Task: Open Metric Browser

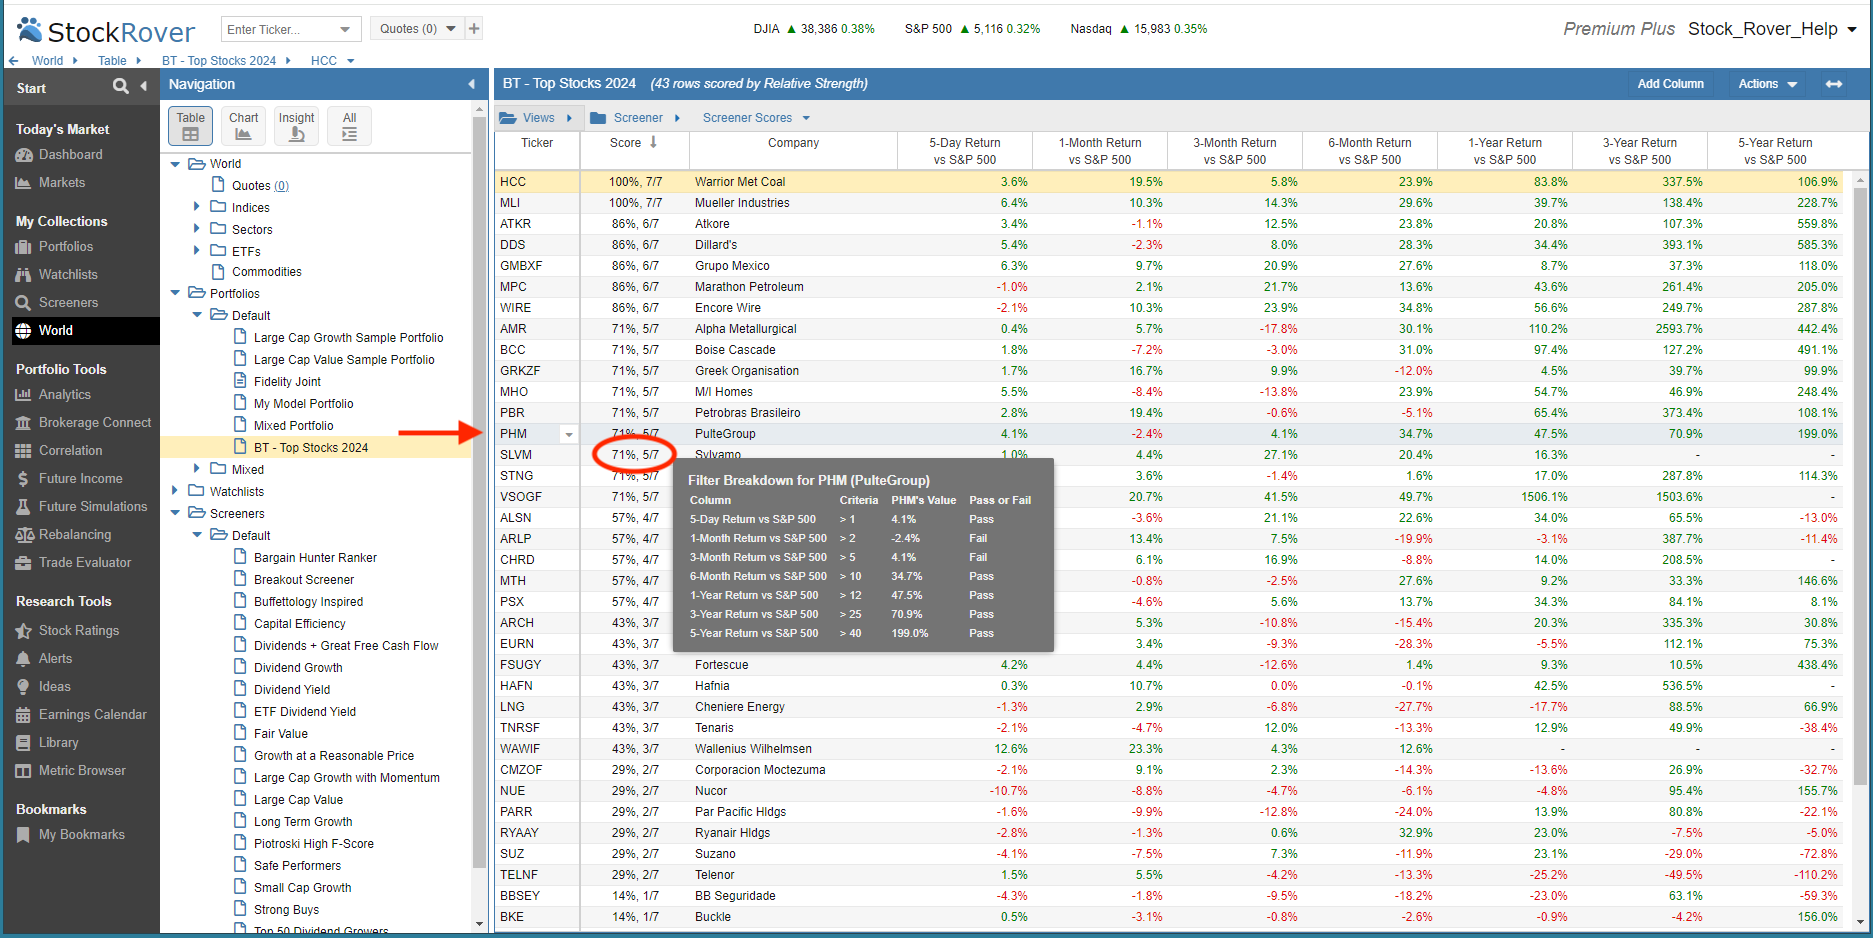Action: pyautogui.click(x=82, y=771)
